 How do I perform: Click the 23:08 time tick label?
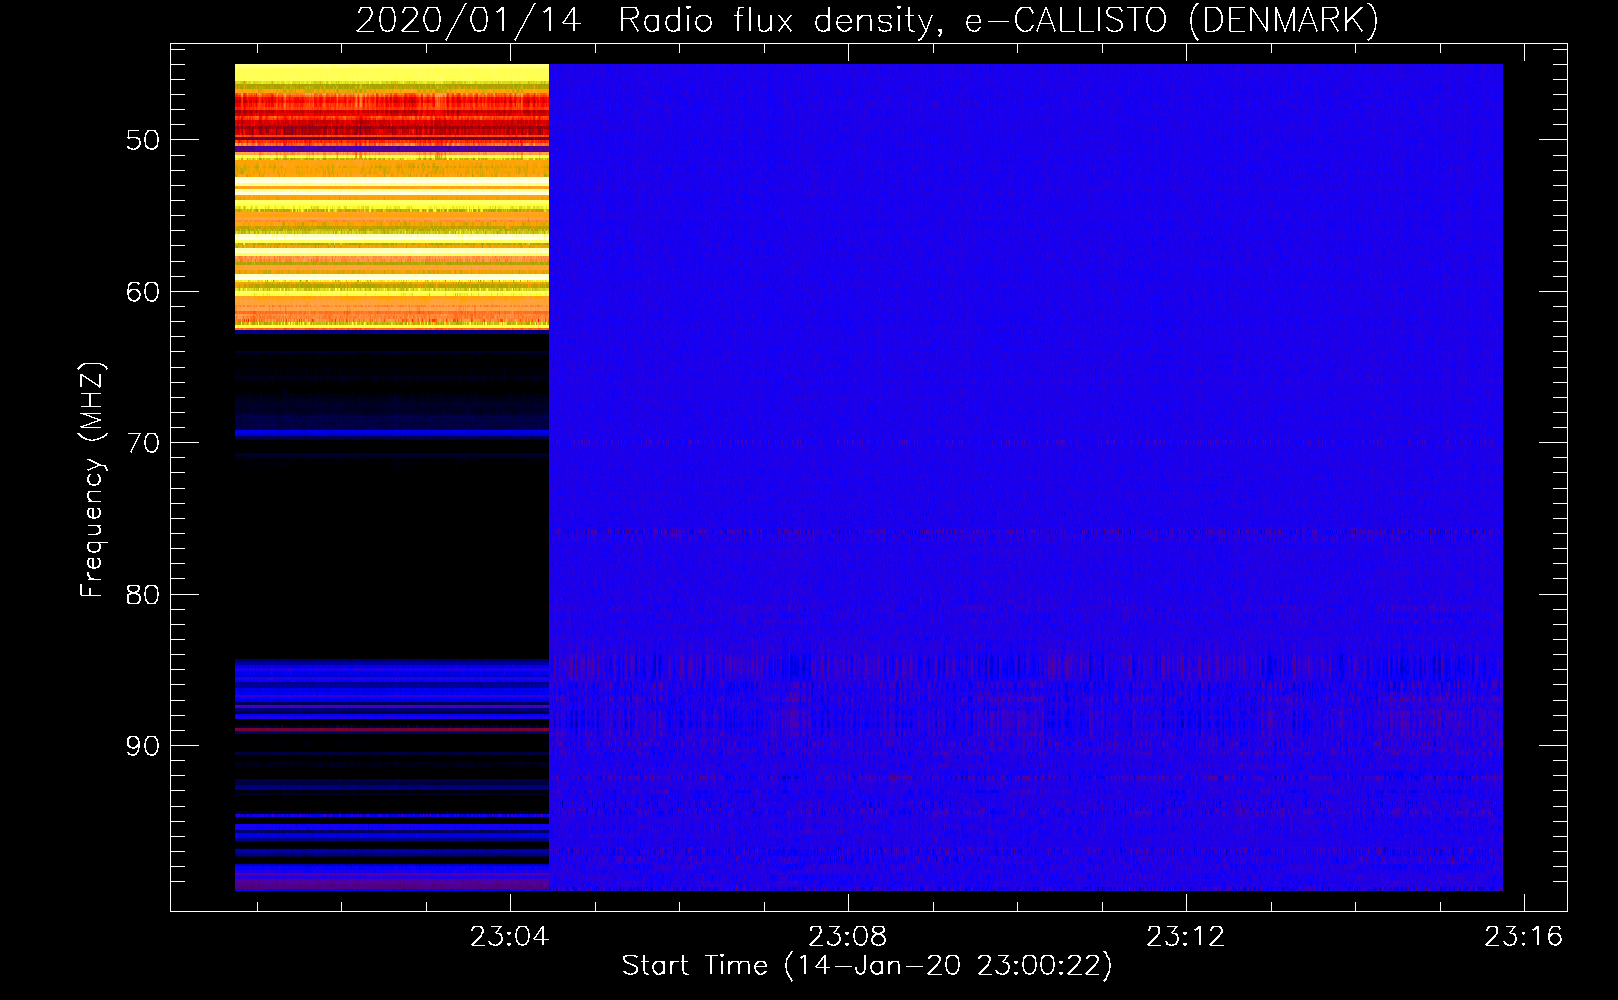[x=848, y=937]
